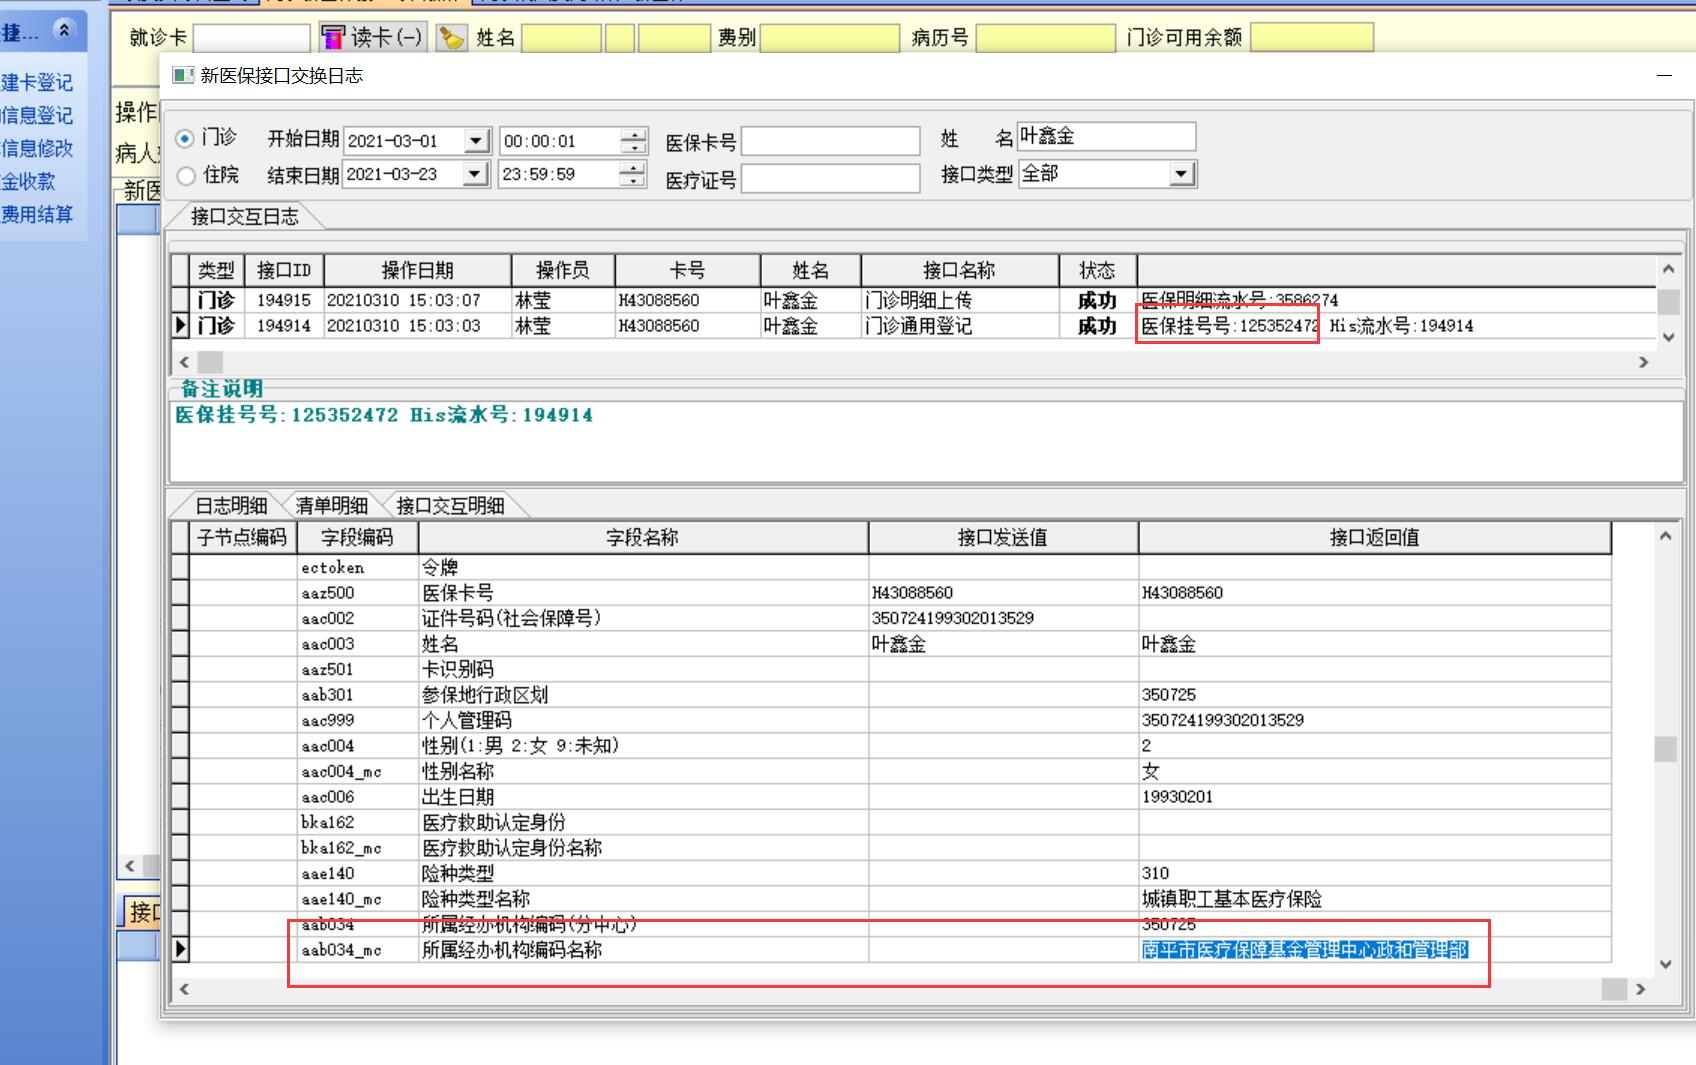Click the 金收款 sidebar link
Viewport: 1696px width, 1065px height.
pos(28,182)
